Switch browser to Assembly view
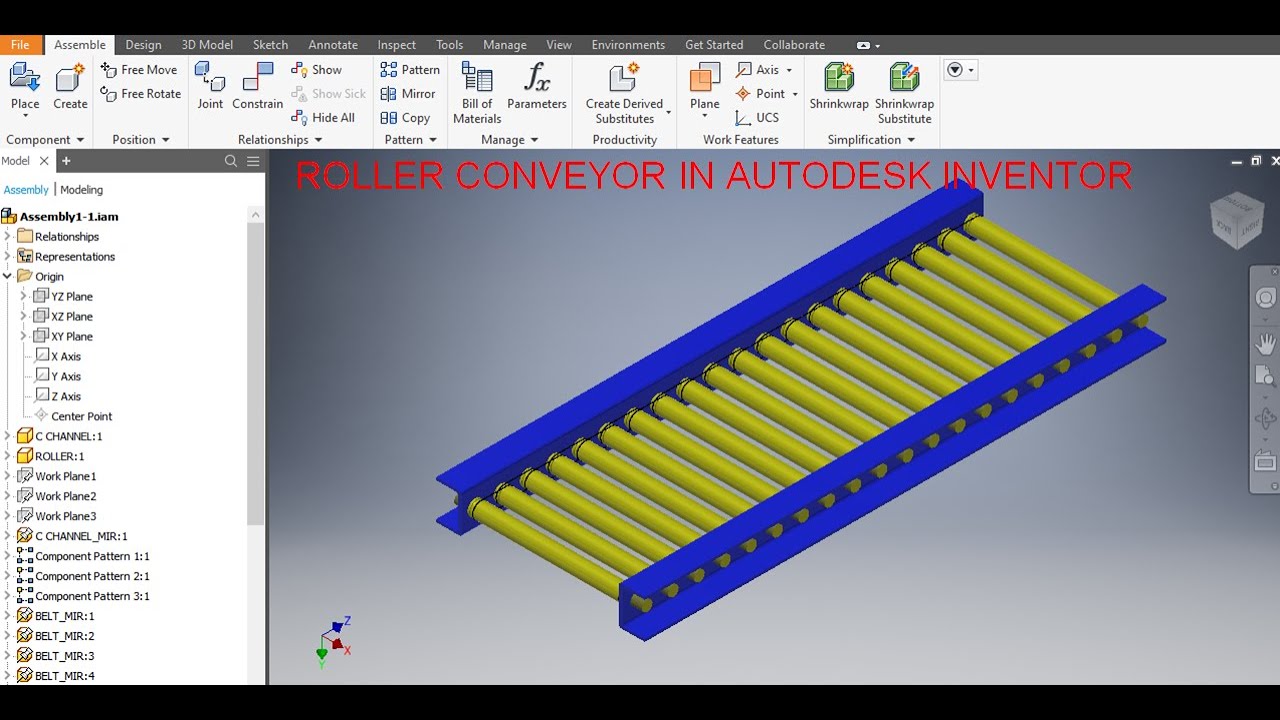This screenshot has width=1280, height=720. 26,189
